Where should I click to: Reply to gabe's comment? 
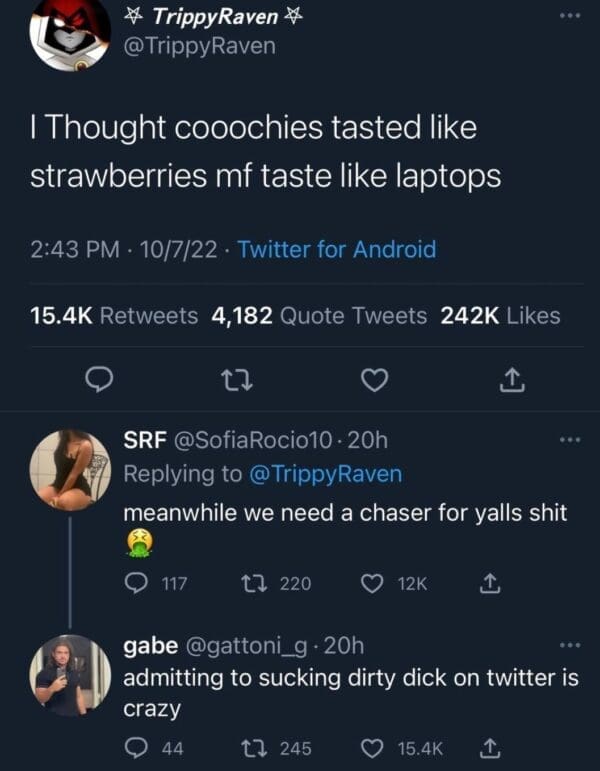137,747
